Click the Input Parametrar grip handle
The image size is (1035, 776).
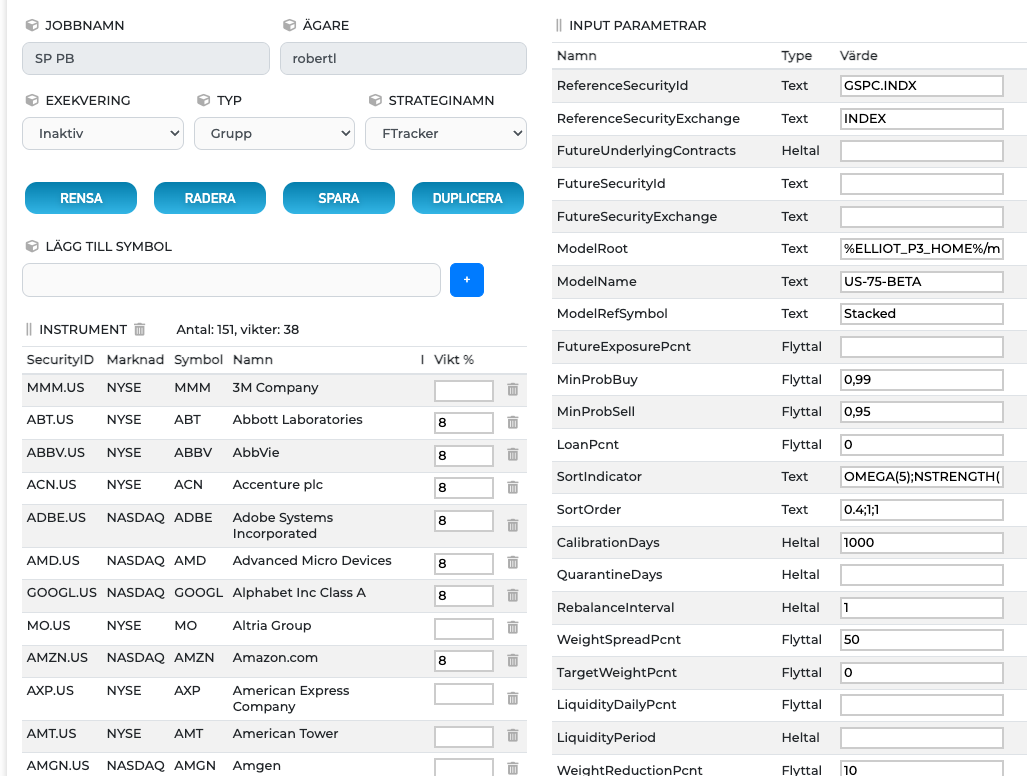click(x=559, y=25)
